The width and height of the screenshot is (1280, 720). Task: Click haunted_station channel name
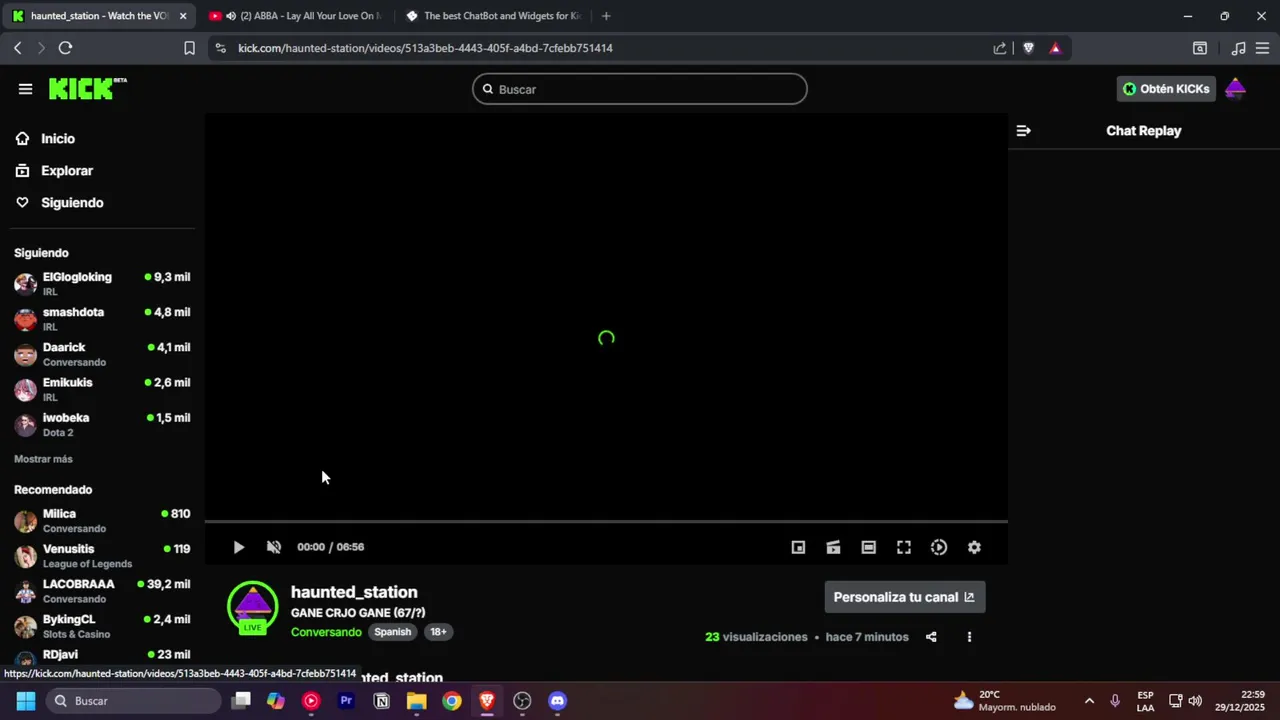354,592
